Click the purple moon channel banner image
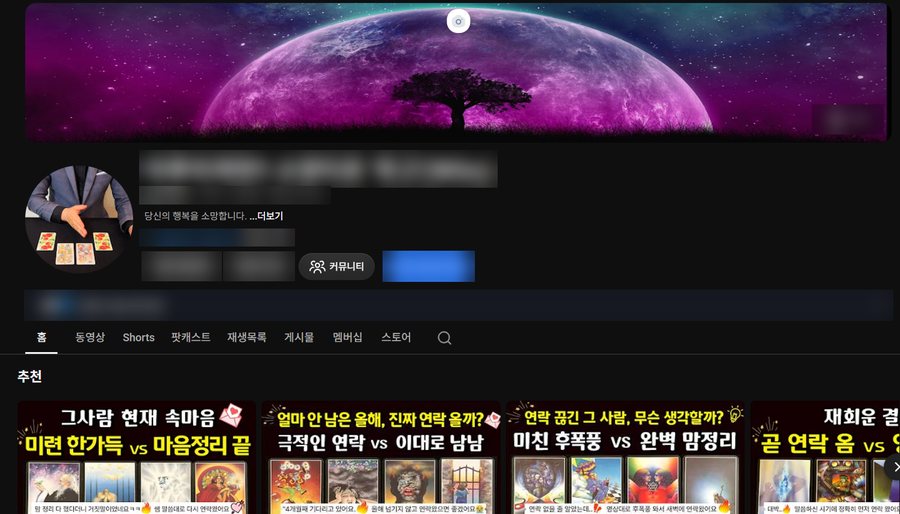The height and width of the screenshot is (514, 900). pyautogui.click(x=456, y=72)
